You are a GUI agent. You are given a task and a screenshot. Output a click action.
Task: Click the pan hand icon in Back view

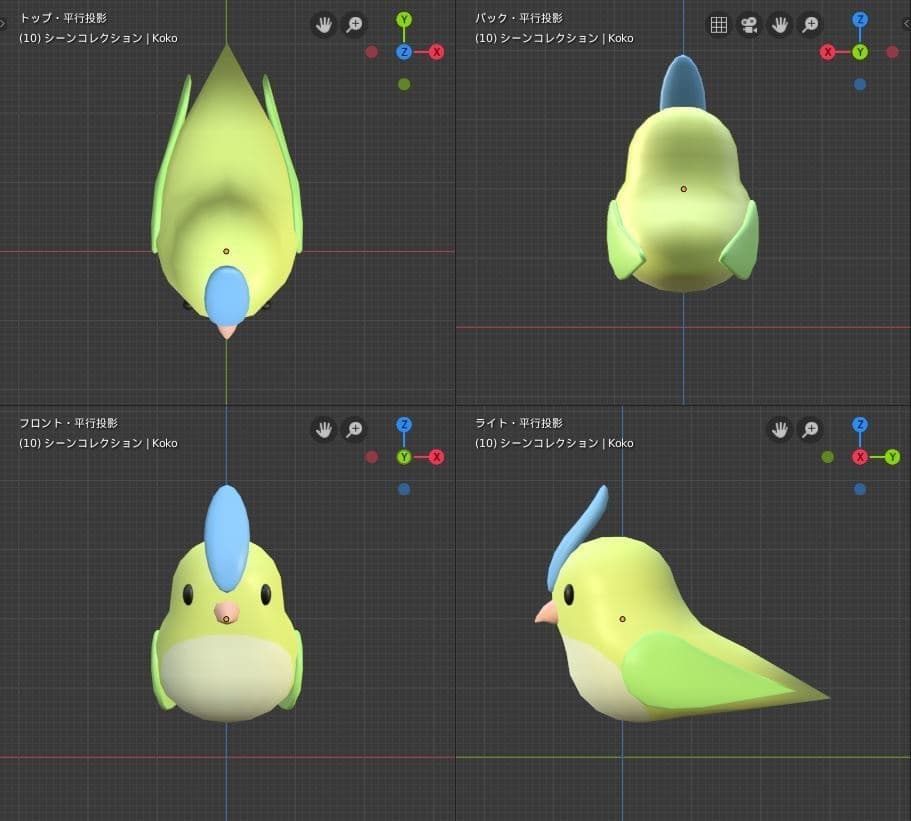[x=779, y=25]
